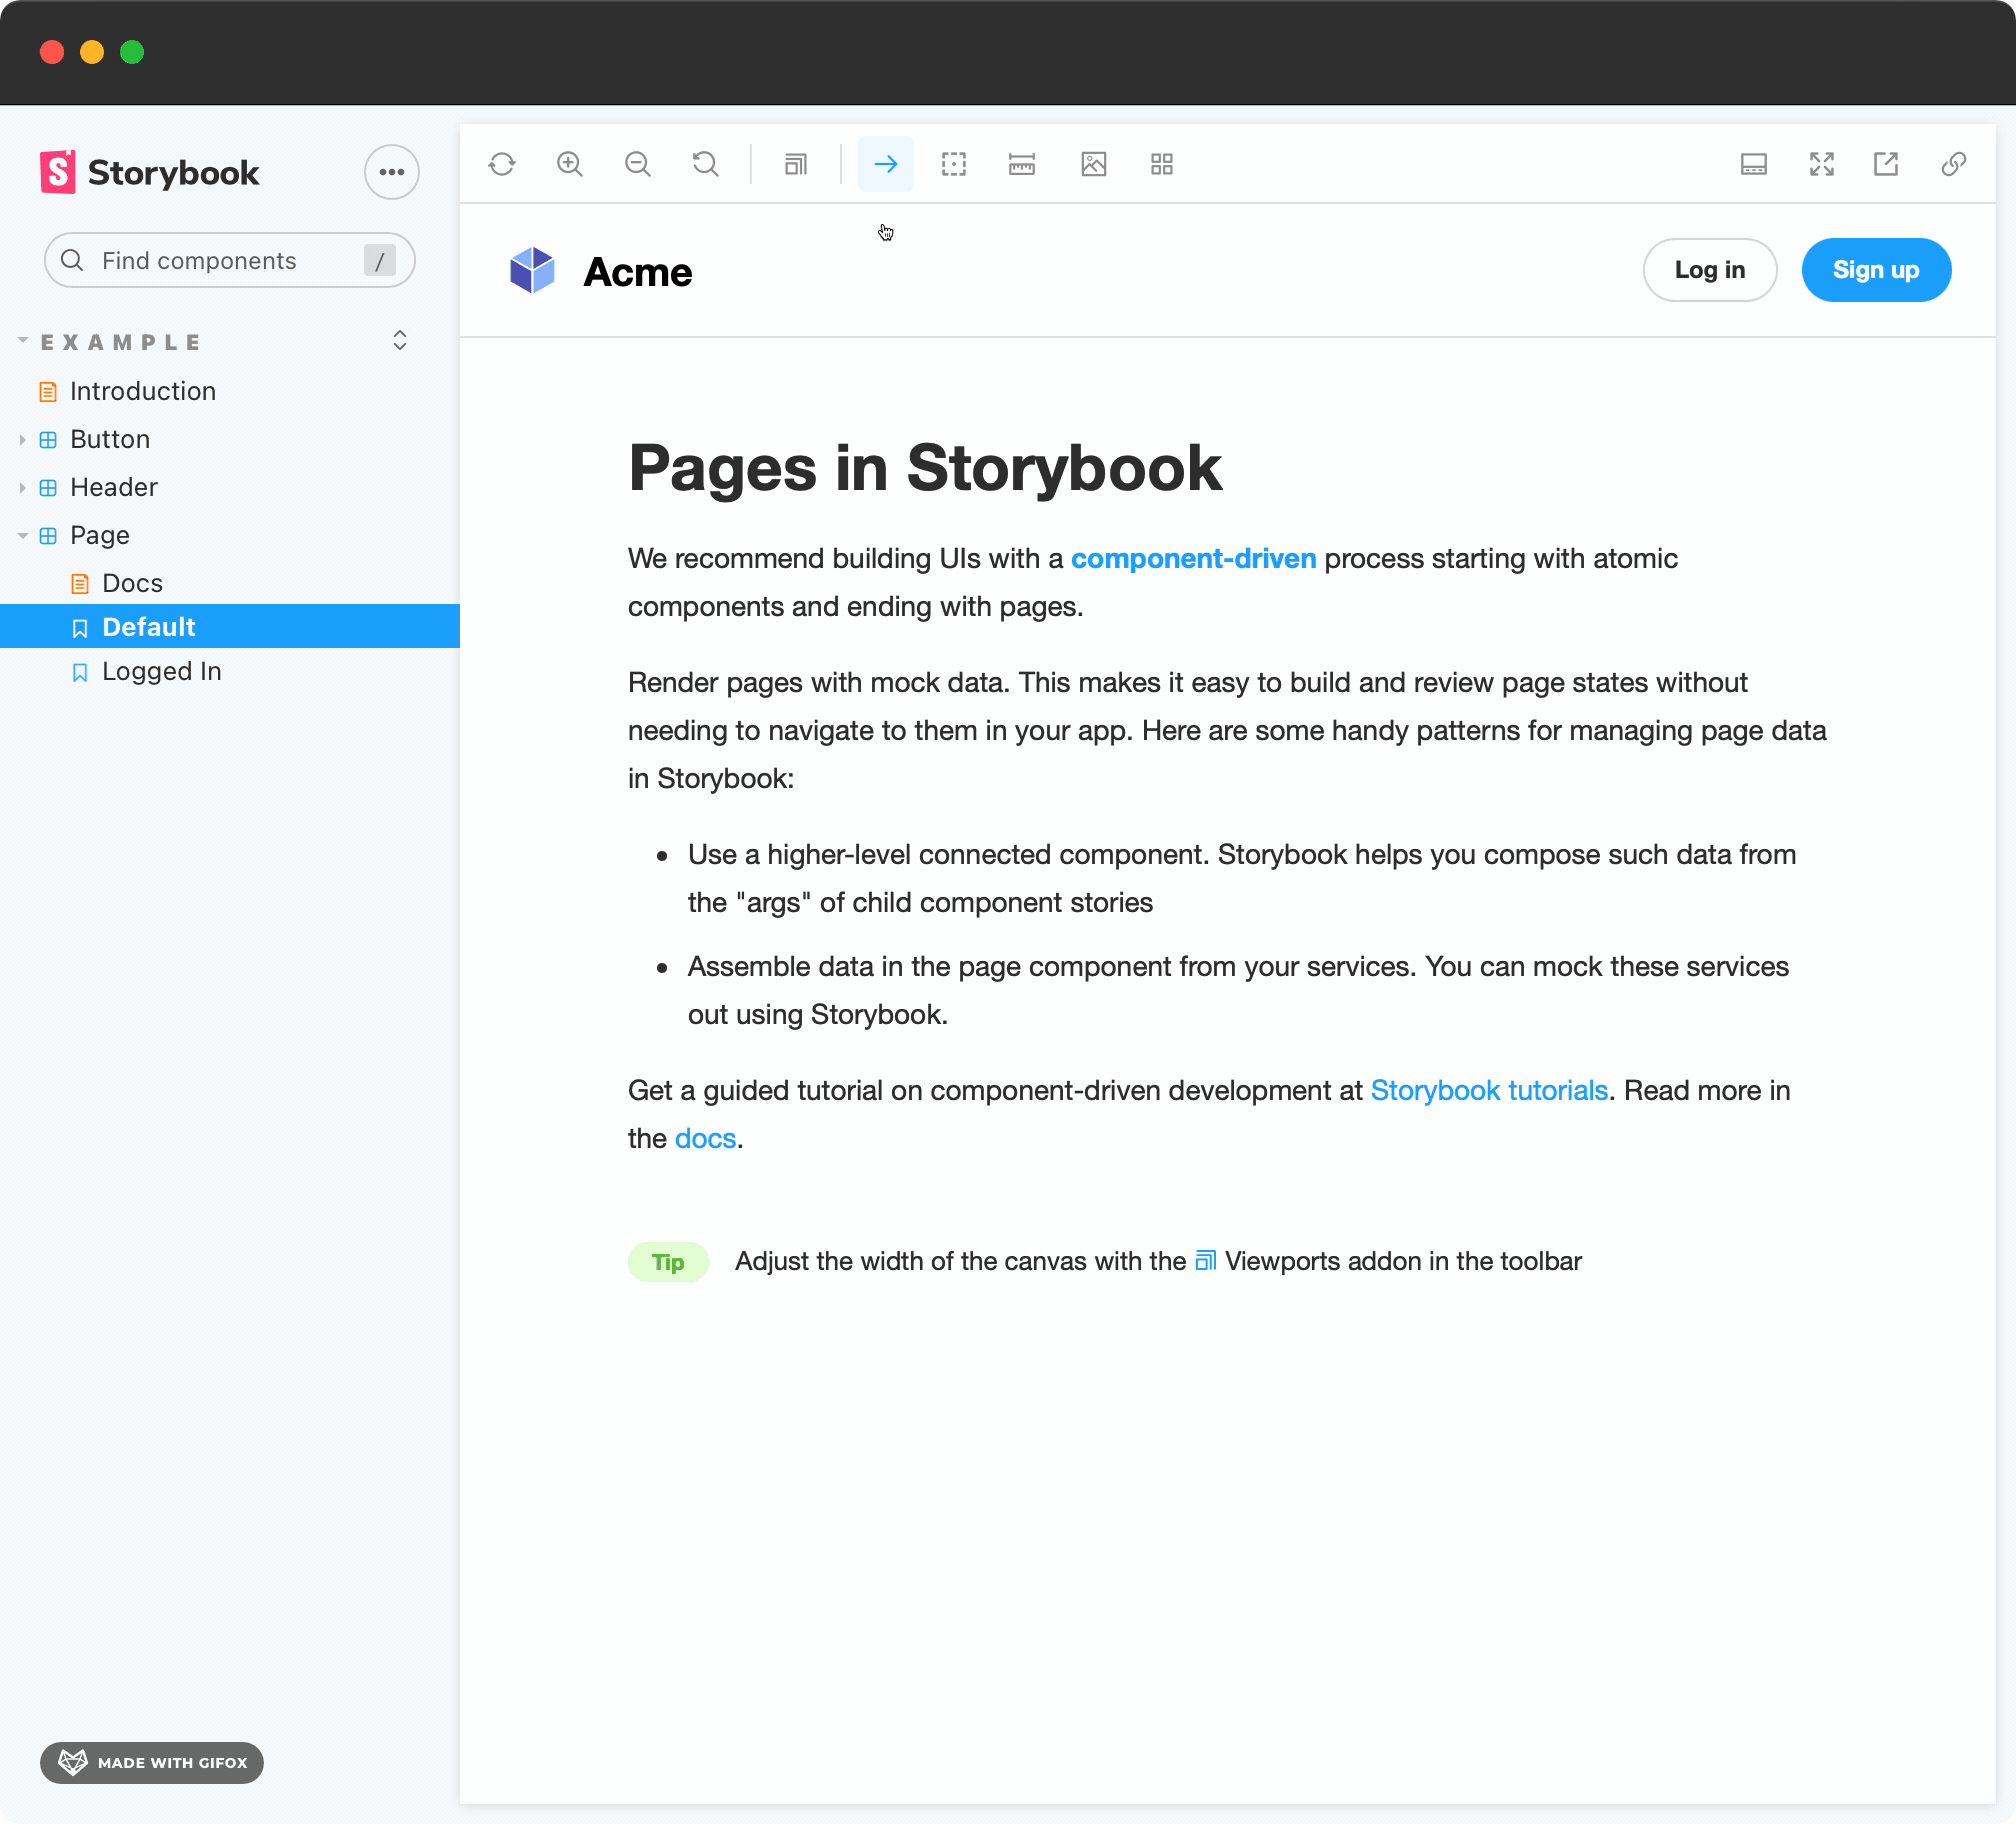Open the Introduction document

[x=143, y=391]
